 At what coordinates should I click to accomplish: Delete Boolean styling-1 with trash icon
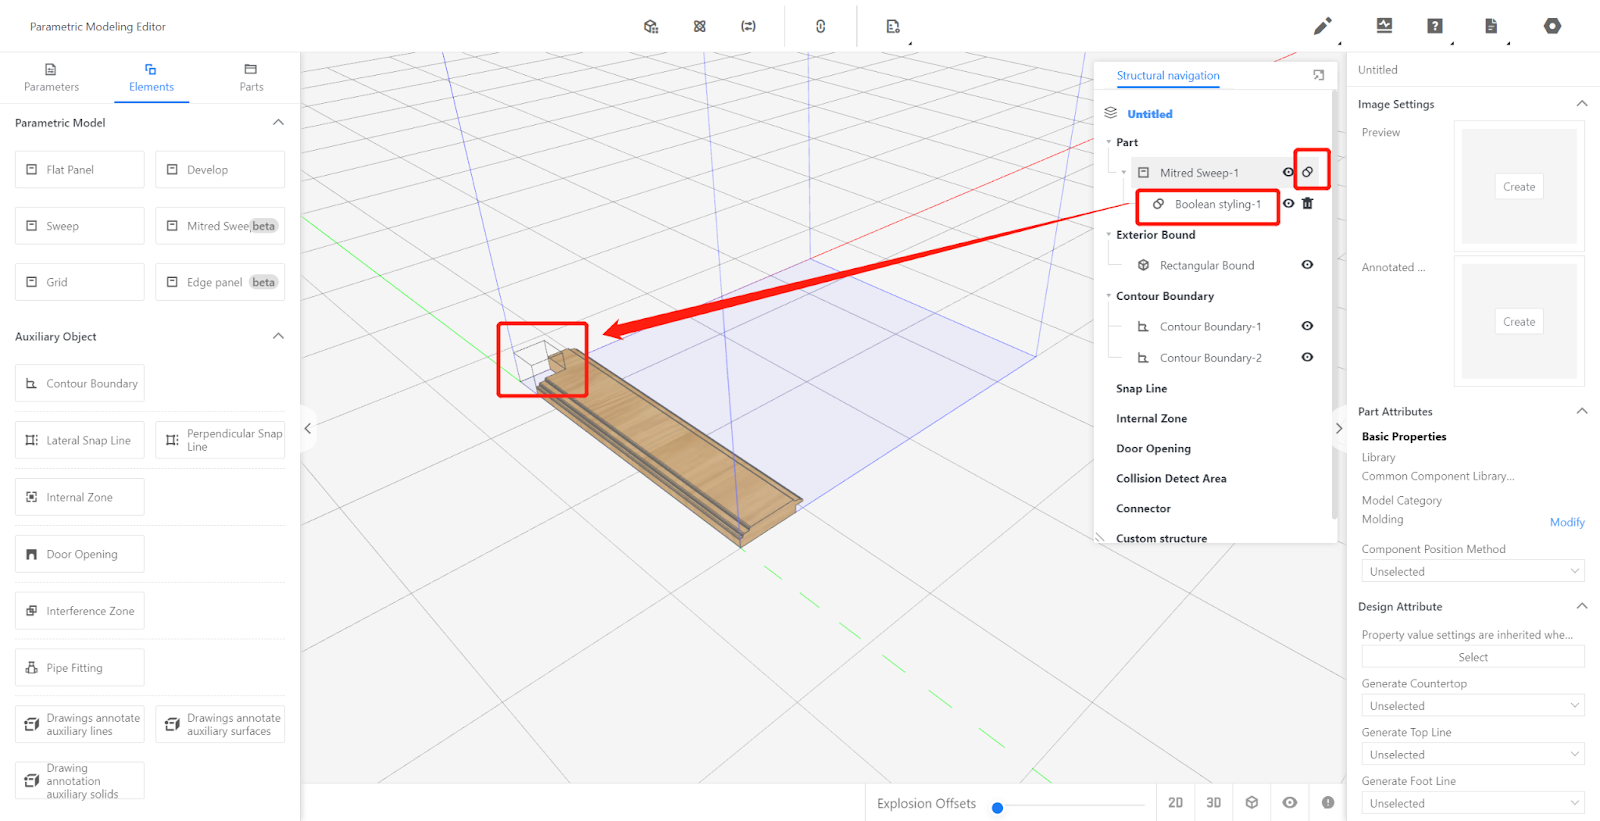(x=1307, y=203)
